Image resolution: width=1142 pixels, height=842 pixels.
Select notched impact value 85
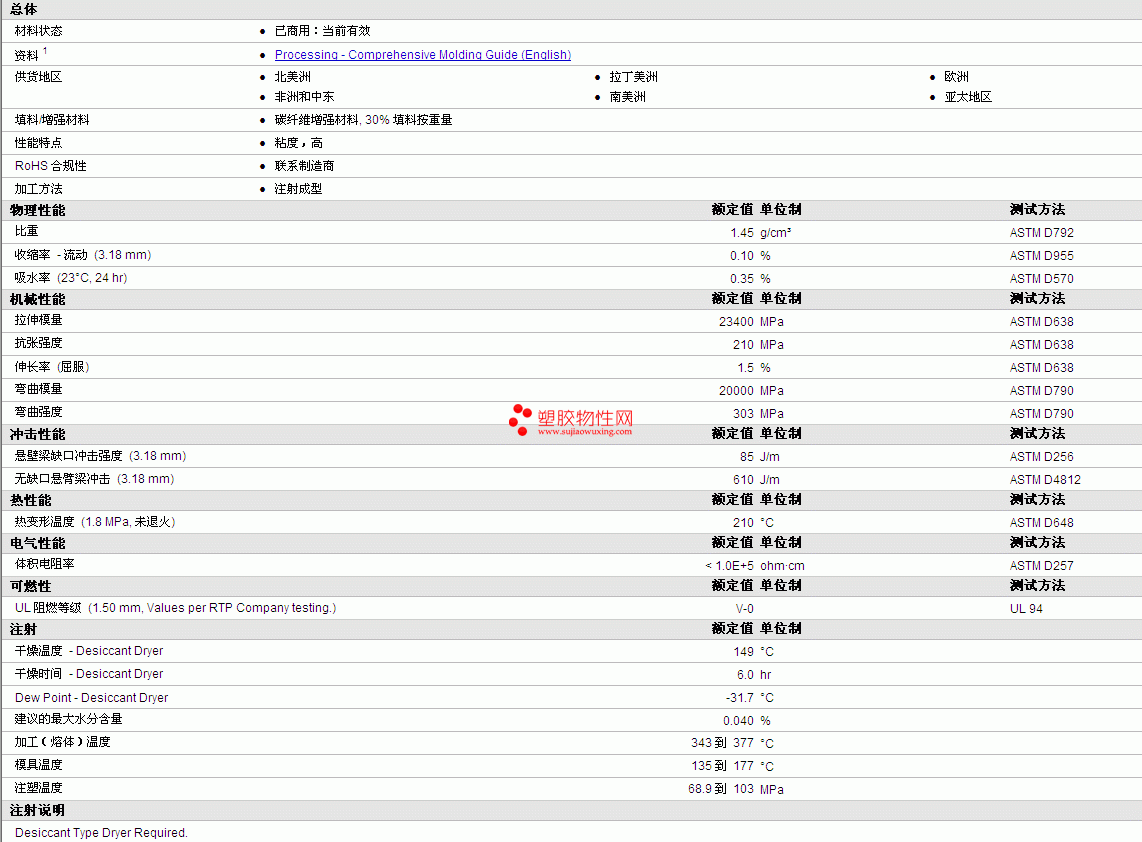747,457
